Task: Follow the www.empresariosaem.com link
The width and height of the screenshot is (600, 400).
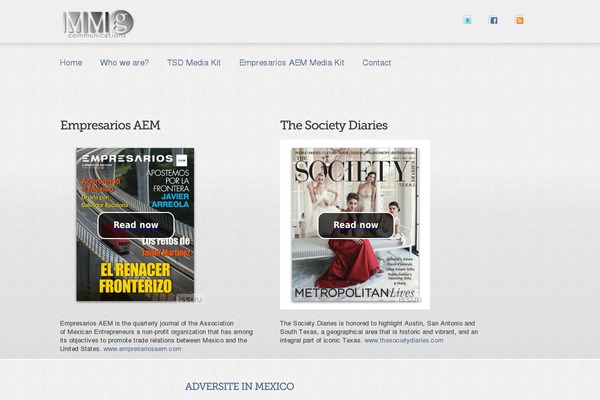Action: (x=142, y=349)
